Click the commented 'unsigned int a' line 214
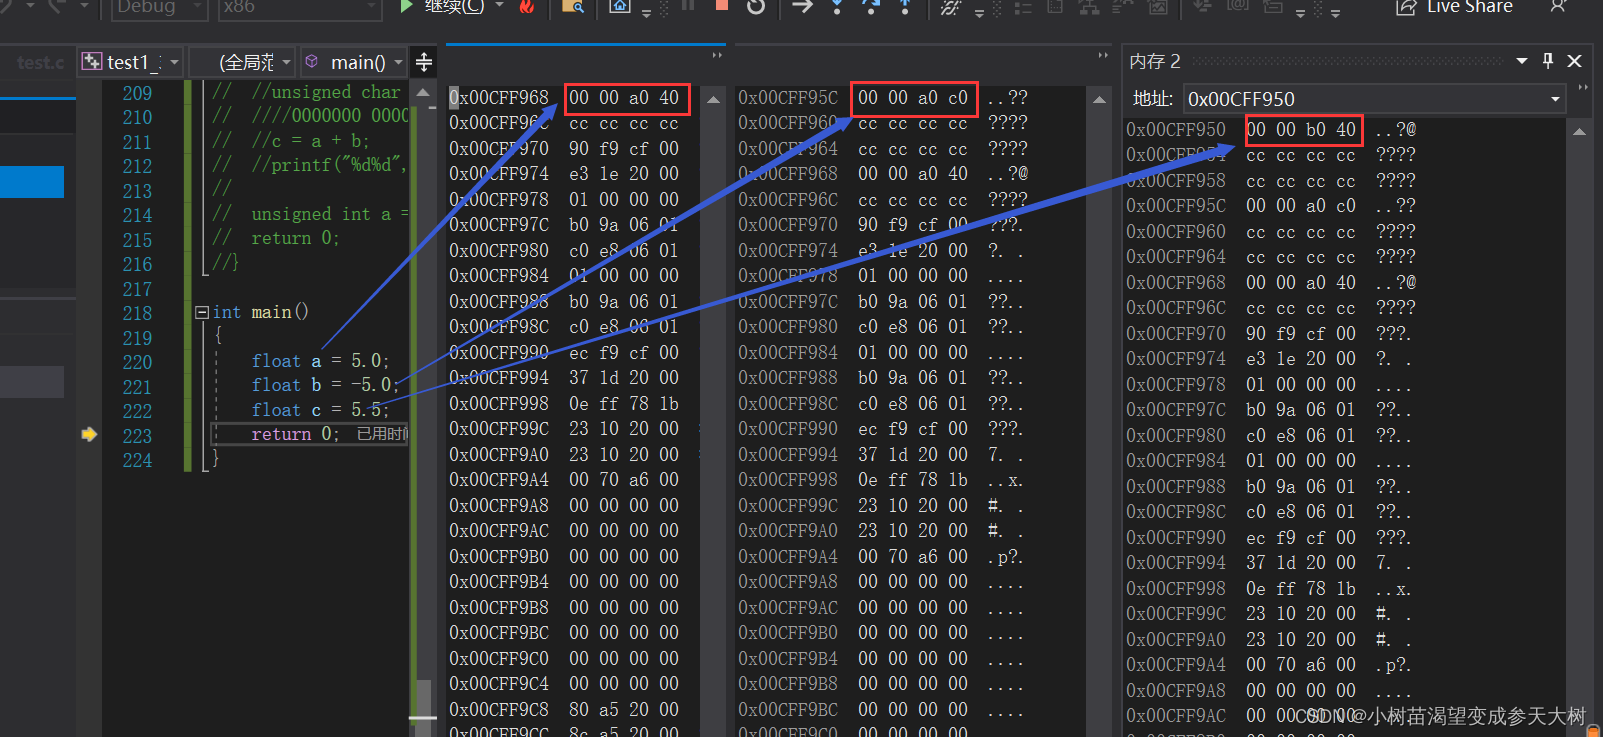This screenshot has height=737, width=1603. 310,214
